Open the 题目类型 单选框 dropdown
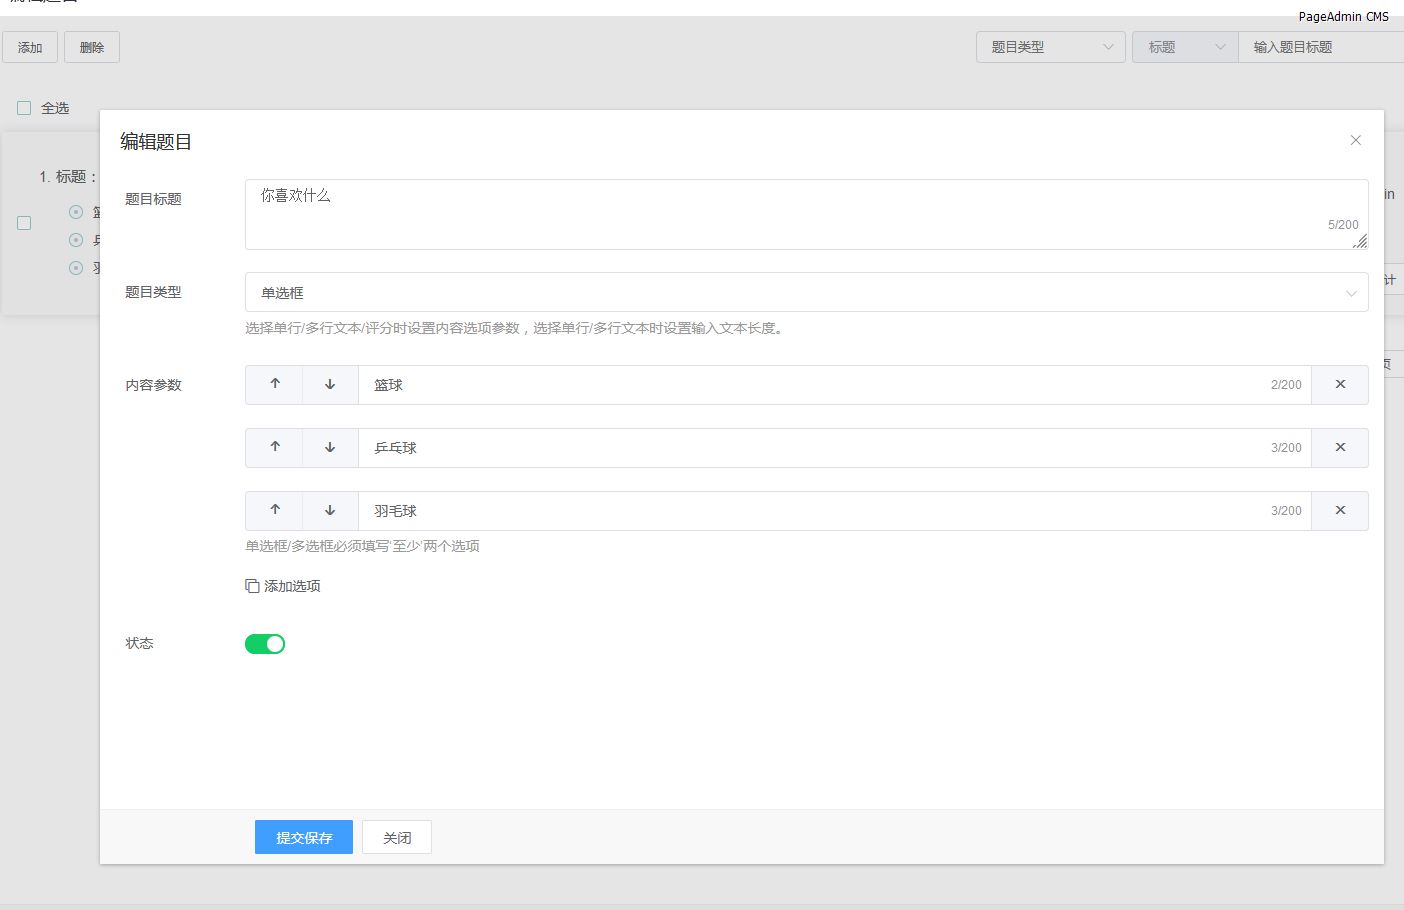The image size is (1404, 910). (806, 292)
